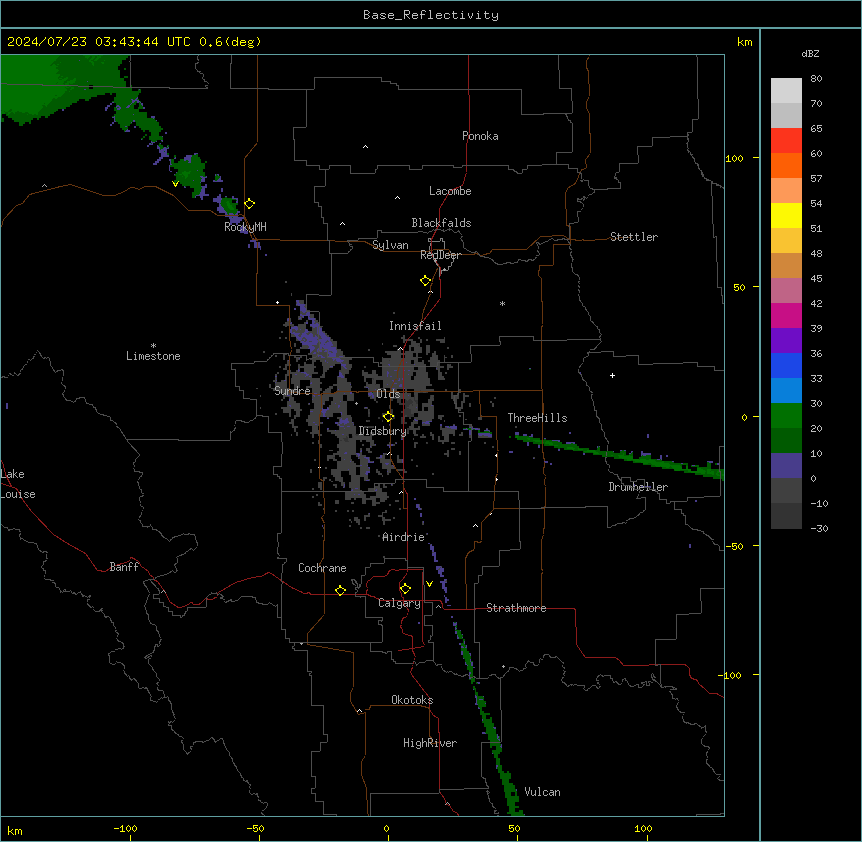Viewport: 862px width, 842px height.
Task: Select the slate purple swatch for 0-10 dBZ
Action: coord(786,466)
